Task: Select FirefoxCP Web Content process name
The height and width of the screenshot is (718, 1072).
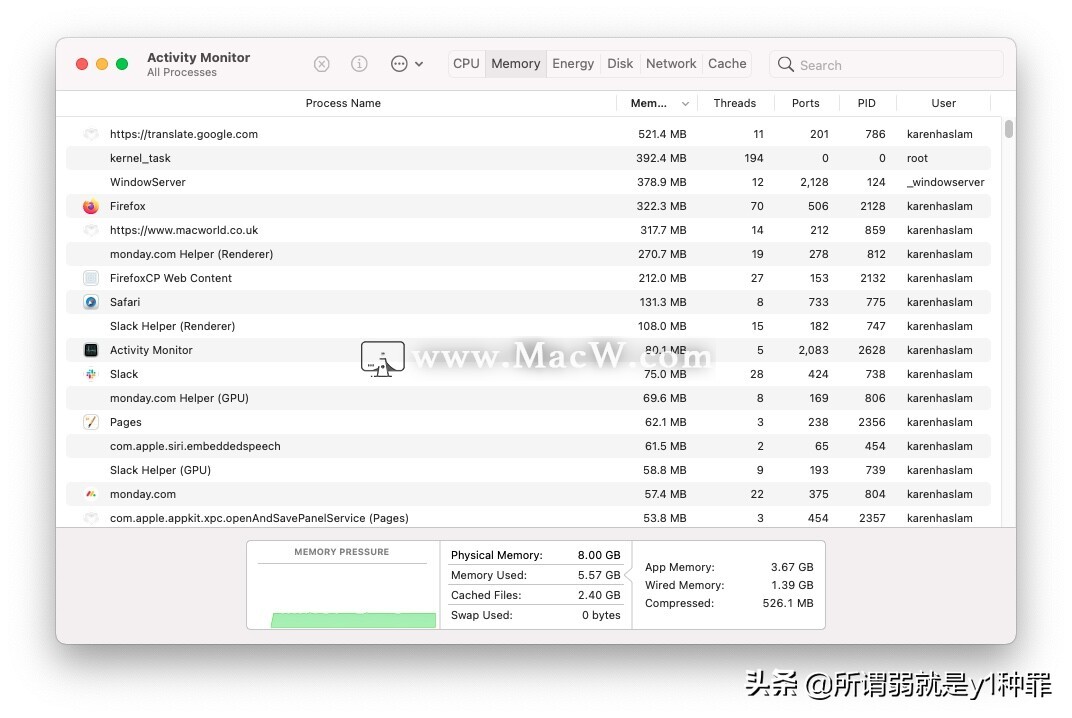Action: point(171,278)
